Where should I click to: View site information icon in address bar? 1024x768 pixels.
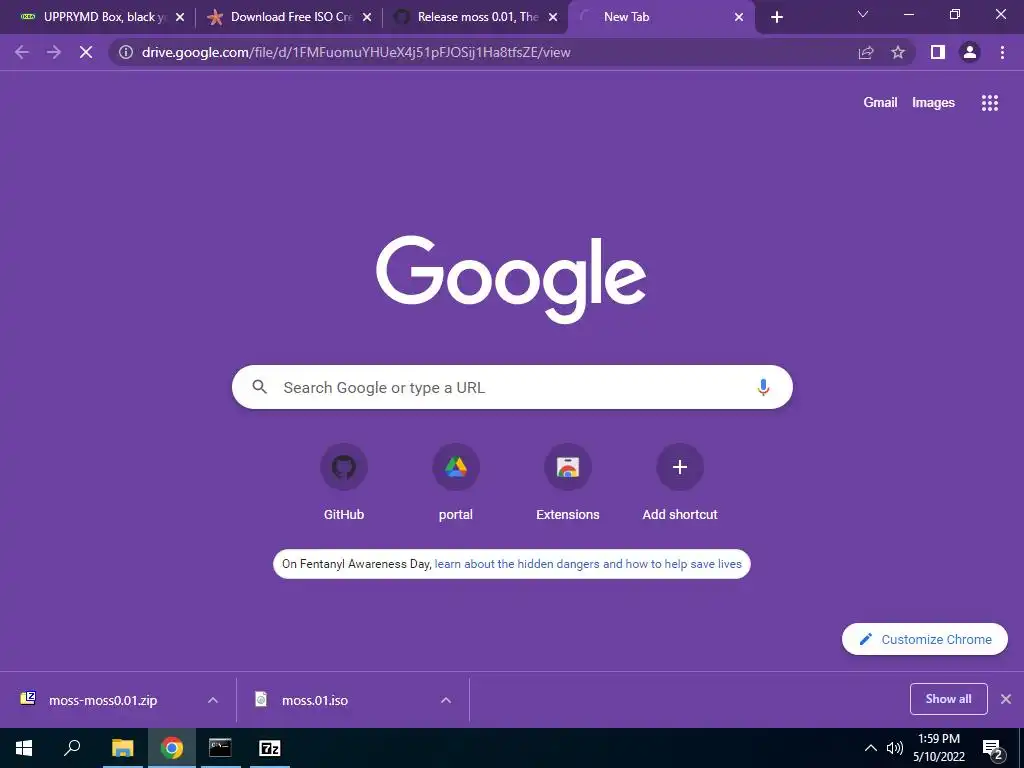click(x=126, y=52)
